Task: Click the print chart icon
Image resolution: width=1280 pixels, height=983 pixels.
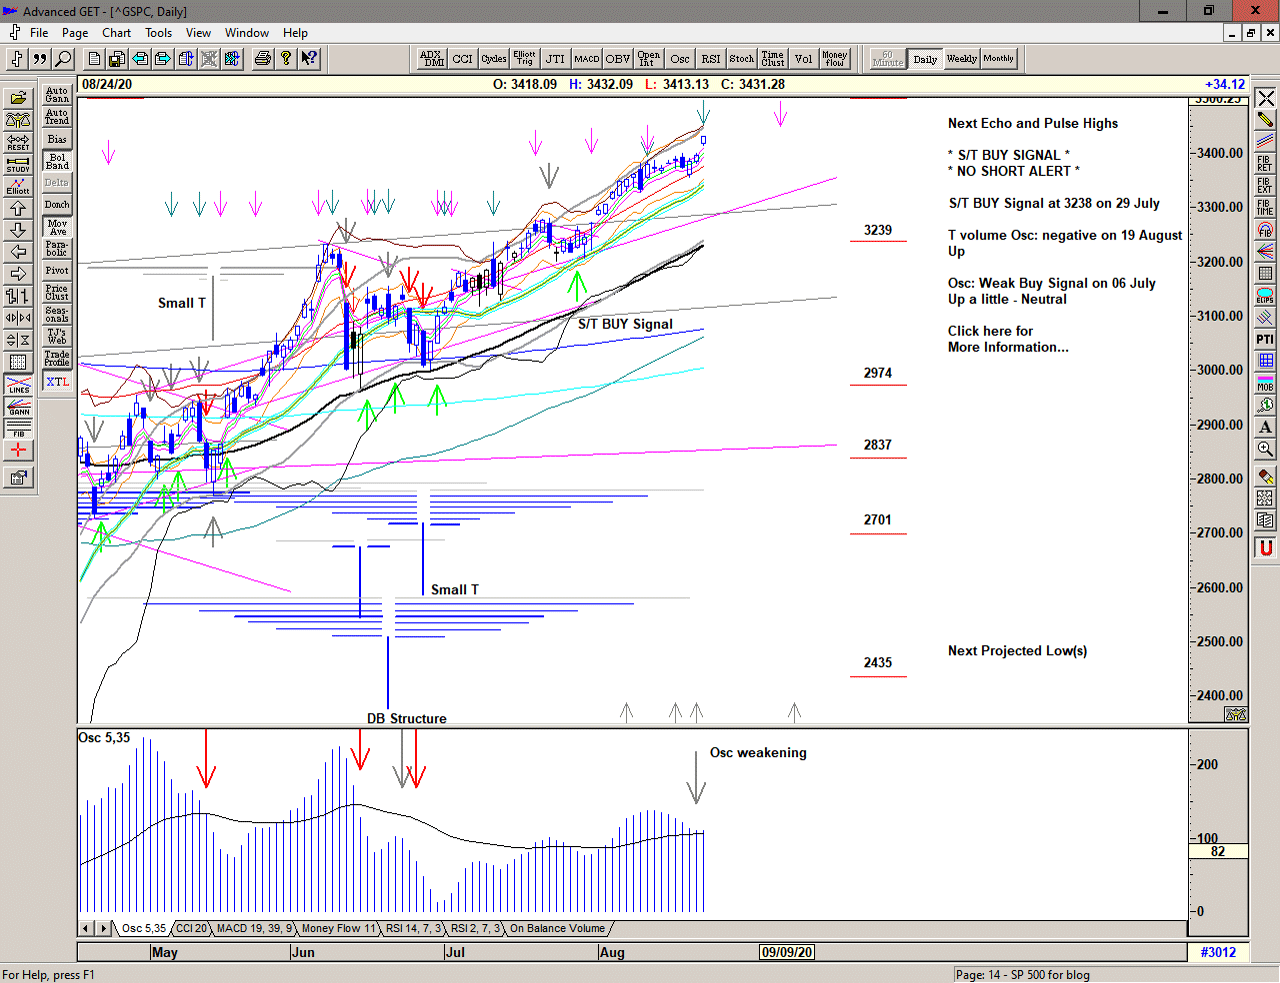Action: [262, 59]
